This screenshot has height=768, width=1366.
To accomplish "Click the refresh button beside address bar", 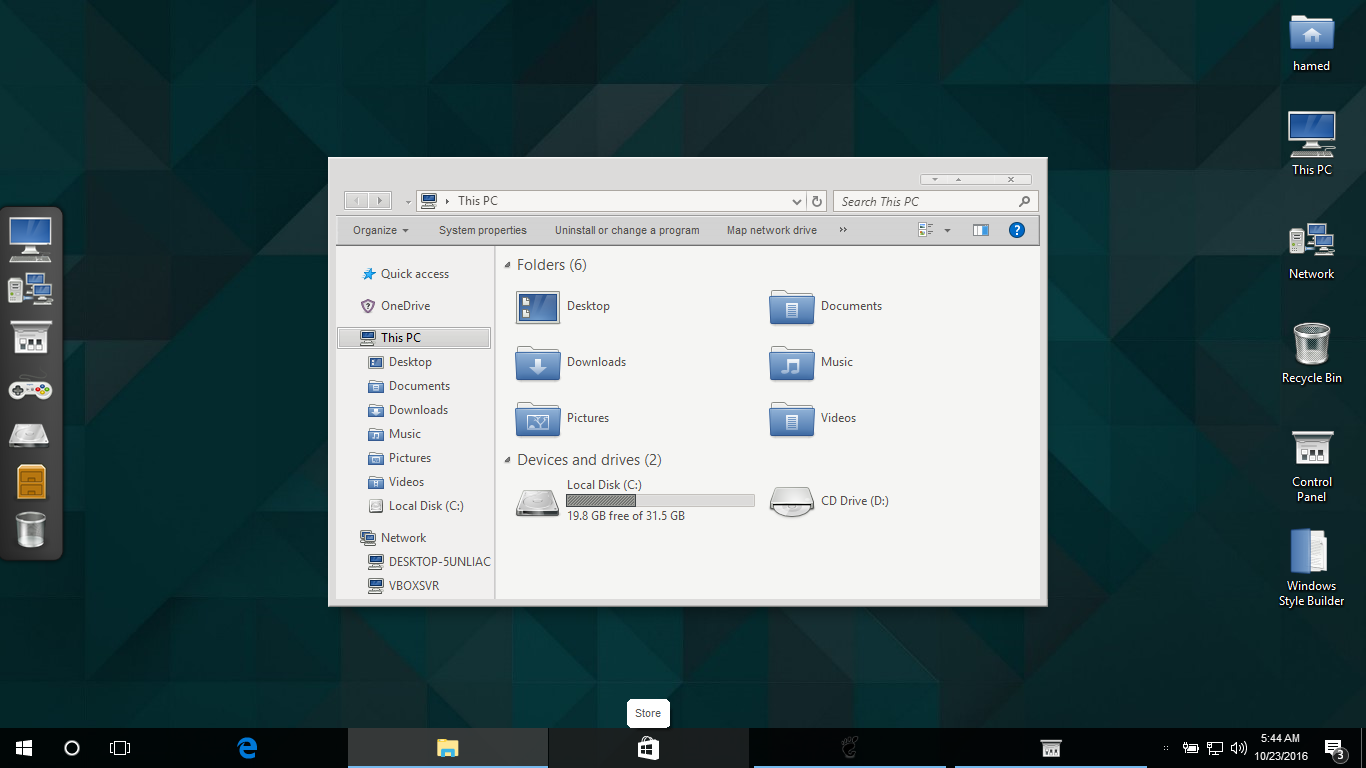I will tap(817, 201).
